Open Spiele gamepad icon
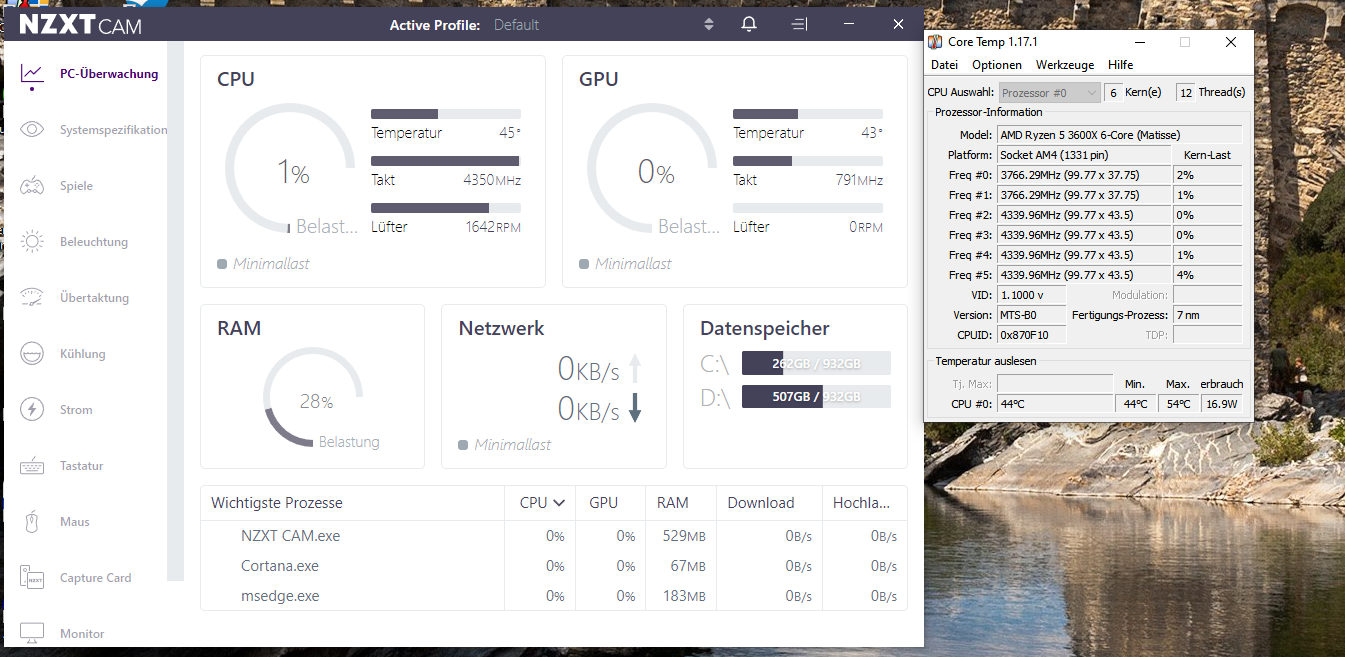 [x=32, y=186]
